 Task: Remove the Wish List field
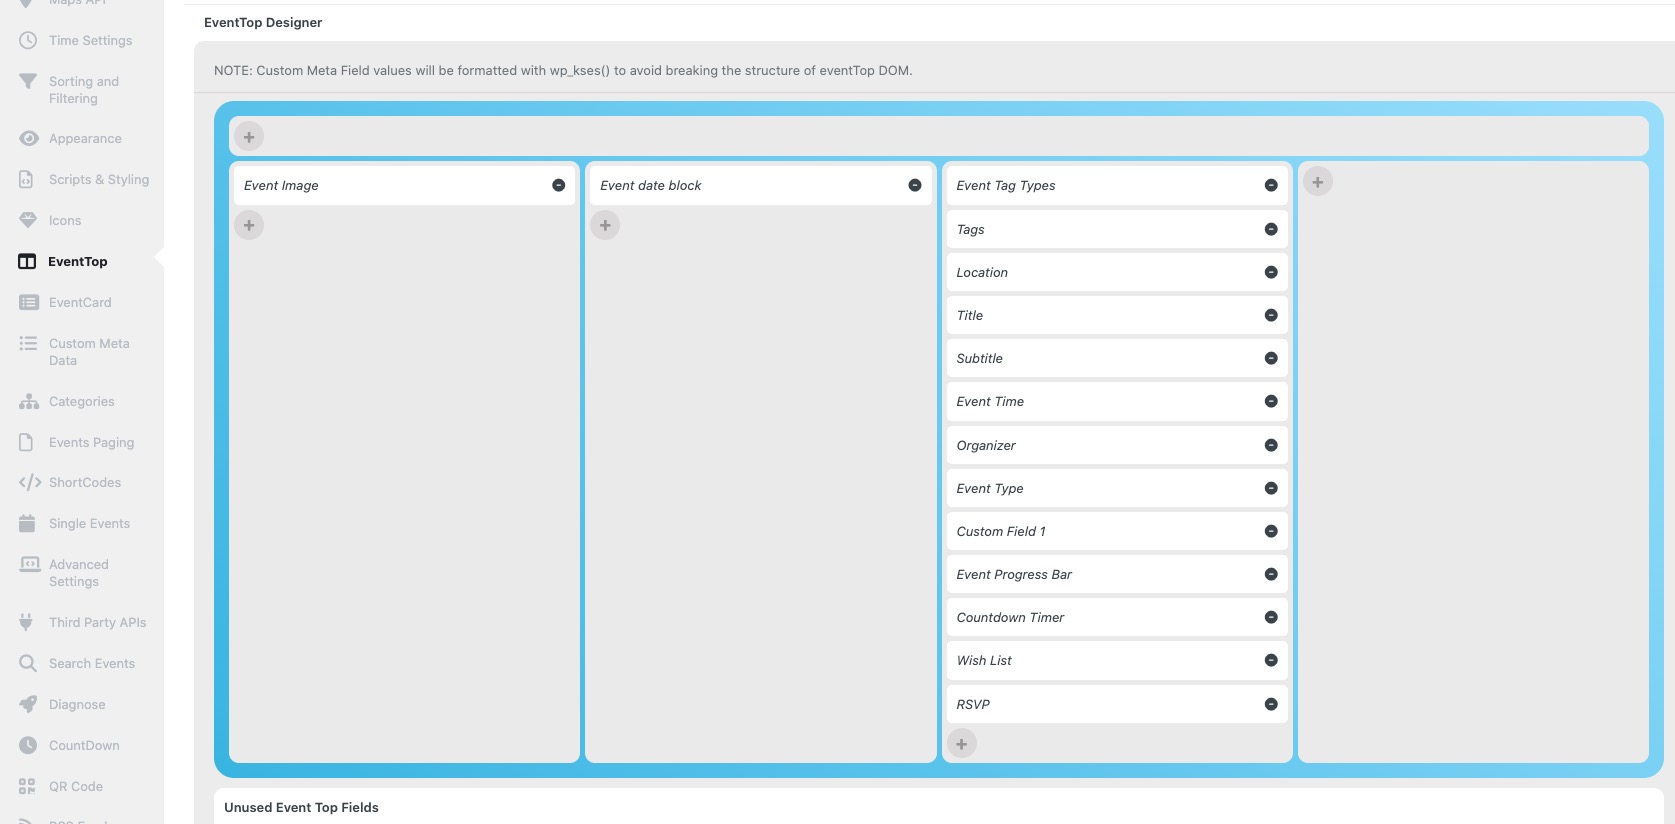tap(1271, 660)
